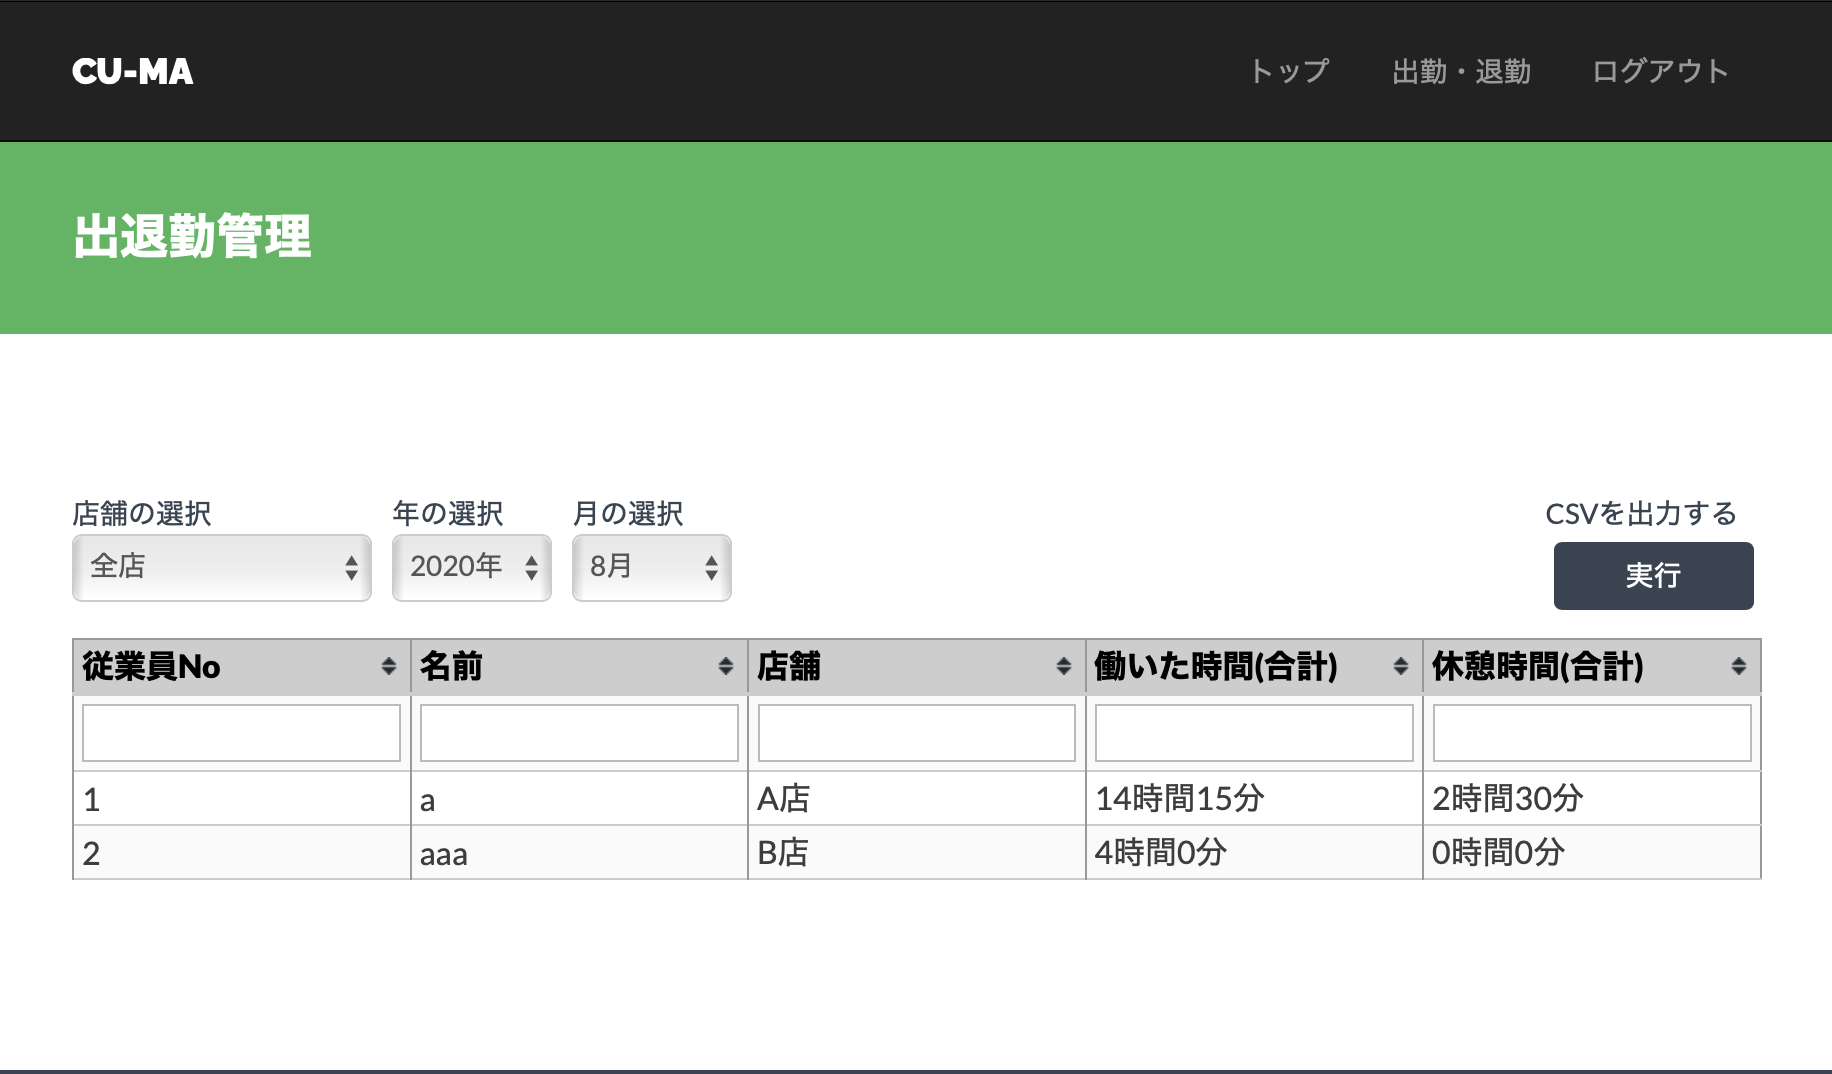Select the table row for employee aaa
The image size is (1832, 1074).
click(579, 854)
